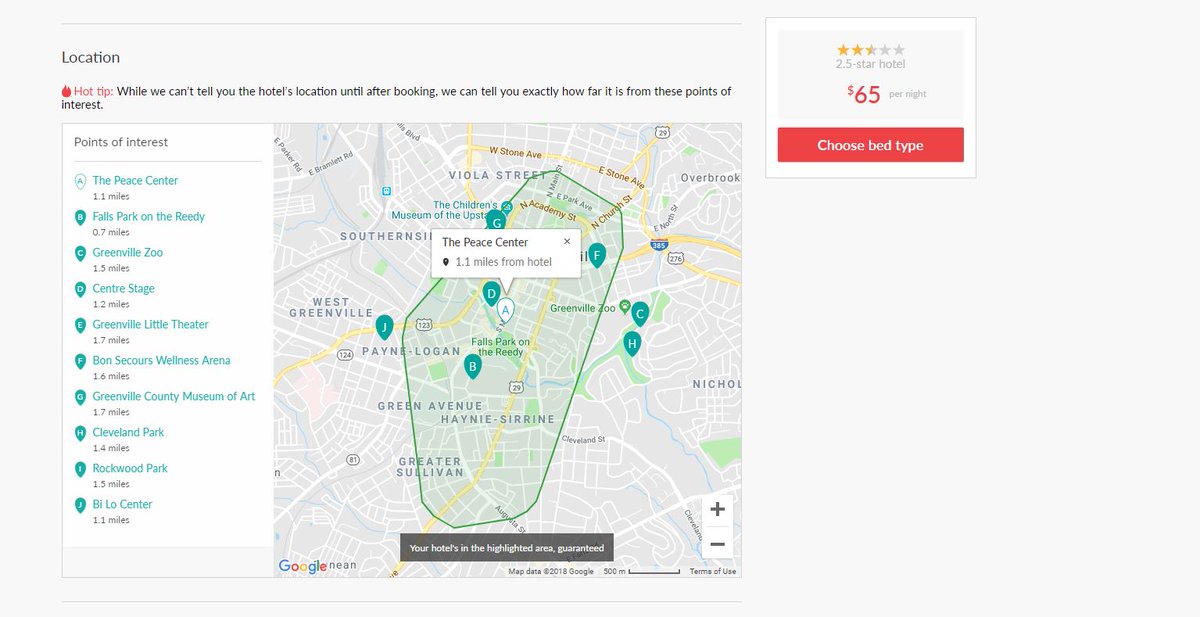
Task: Click the highlighted area guarantee banner
Action: point(507,548)
